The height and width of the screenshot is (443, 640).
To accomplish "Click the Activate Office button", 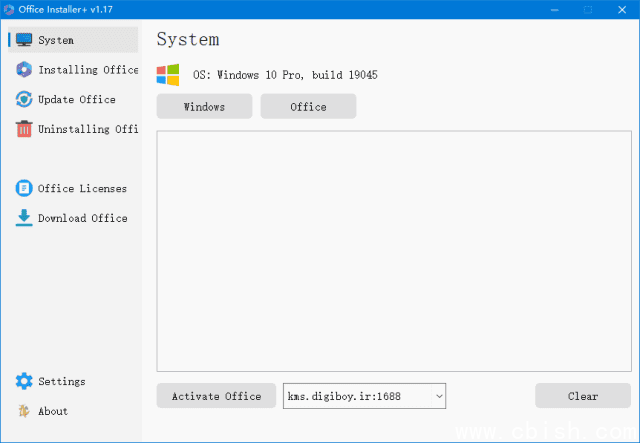I will tap(216, 396).
